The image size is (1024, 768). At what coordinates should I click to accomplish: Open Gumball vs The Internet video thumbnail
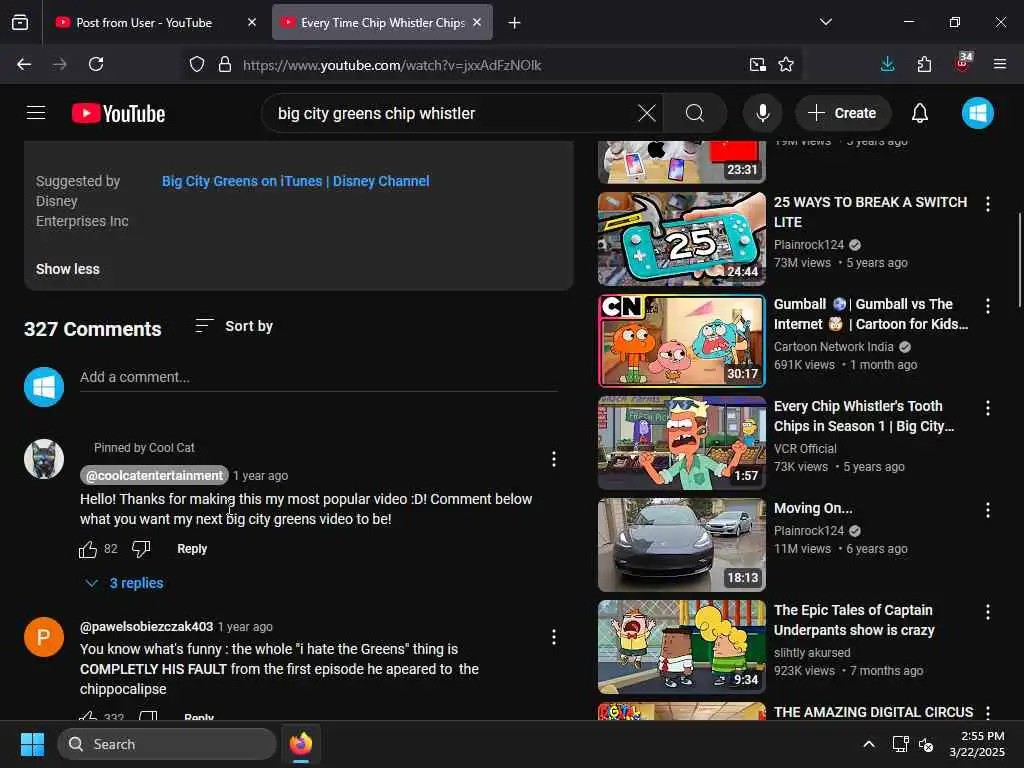pyautogui.click(x=682, y=340)
